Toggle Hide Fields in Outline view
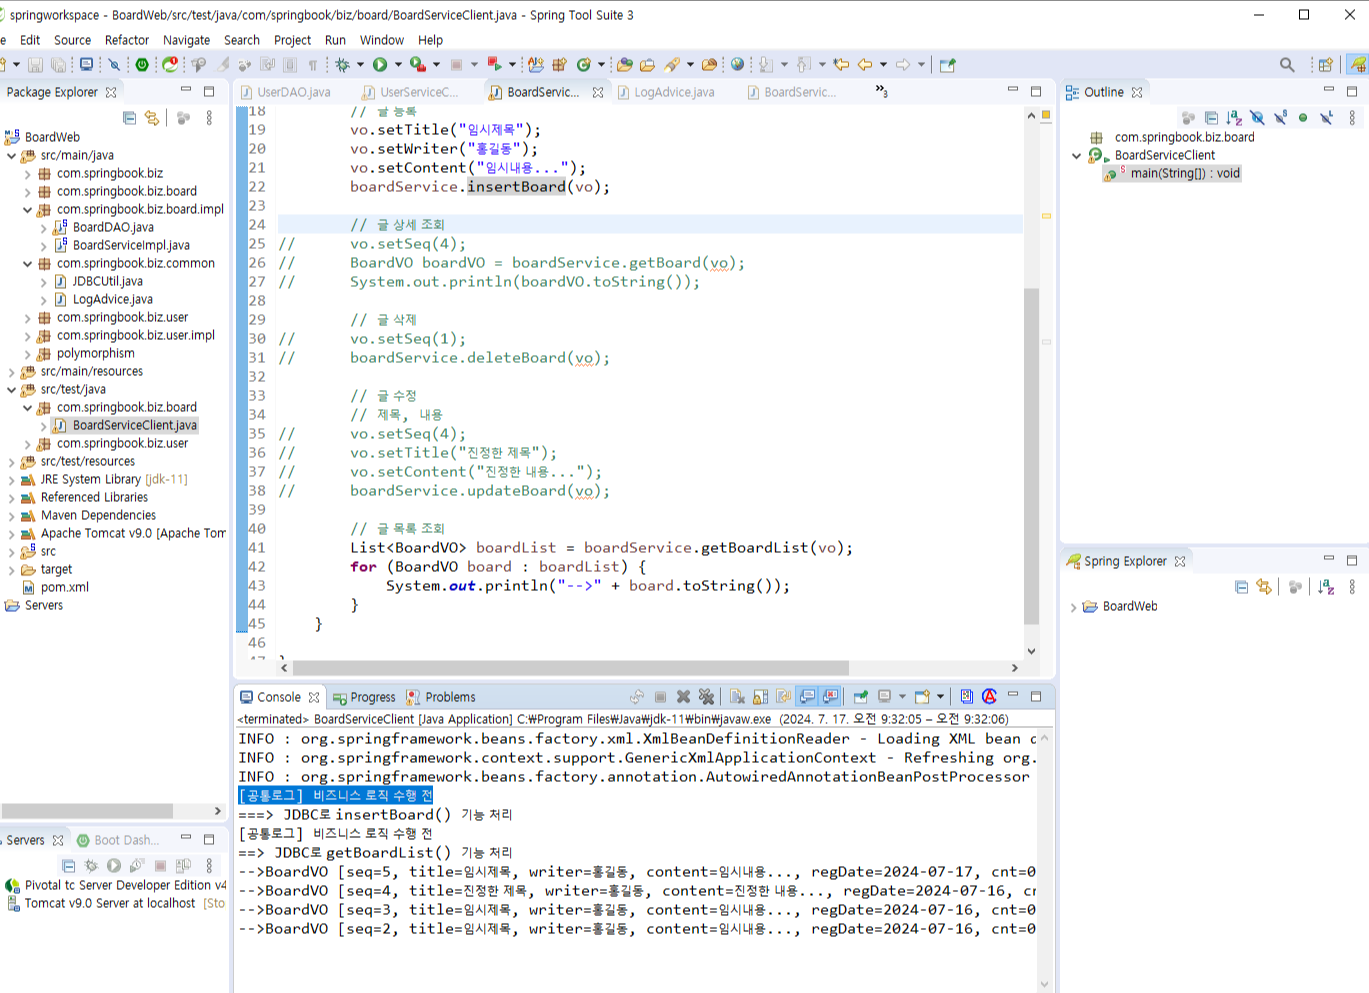1369x993 pixels. pos(1257,118)
